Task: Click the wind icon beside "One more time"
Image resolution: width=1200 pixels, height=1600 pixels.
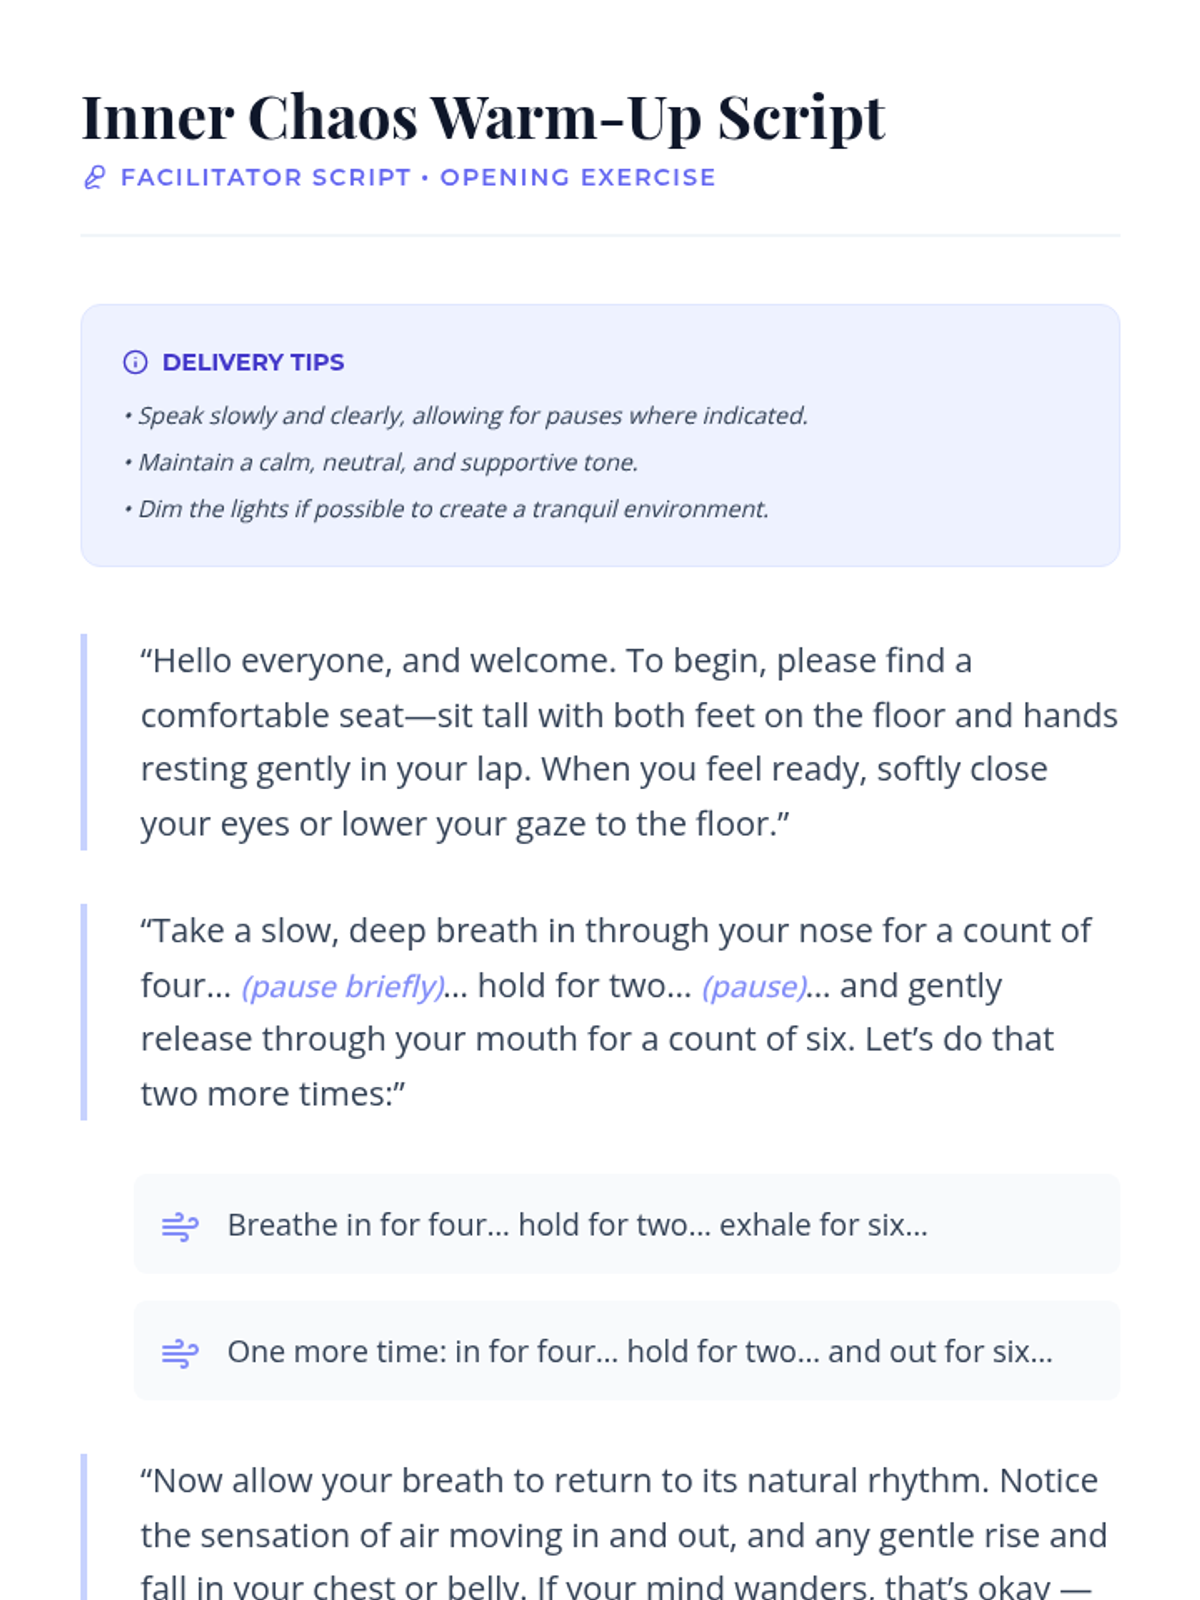Action: pyautogui.click(x=180, y=1353)
